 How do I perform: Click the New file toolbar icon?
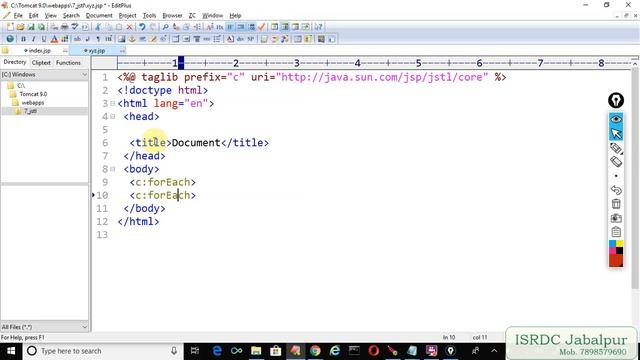click(x=10, y=27)
